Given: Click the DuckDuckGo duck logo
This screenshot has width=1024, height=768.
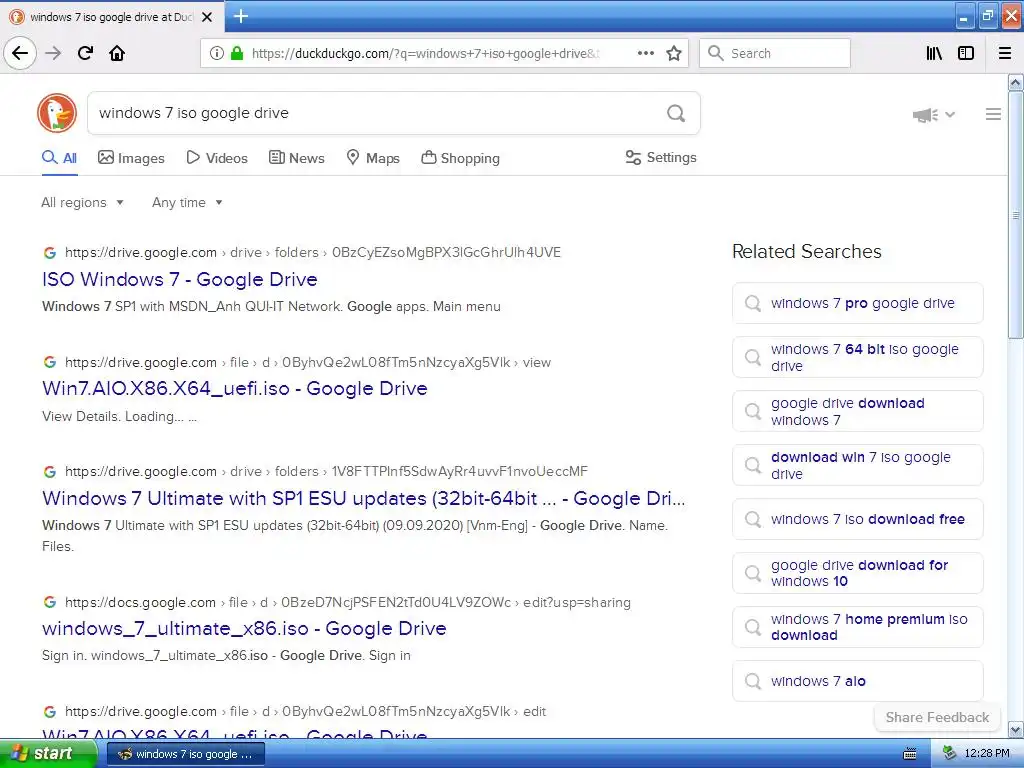Looking at the screenshot, I should [57, 113].
